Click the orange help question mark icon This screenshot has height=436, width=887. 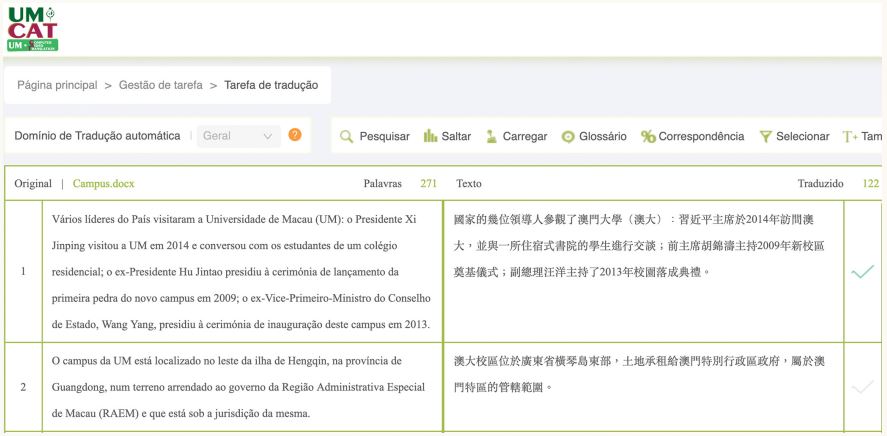295,135
